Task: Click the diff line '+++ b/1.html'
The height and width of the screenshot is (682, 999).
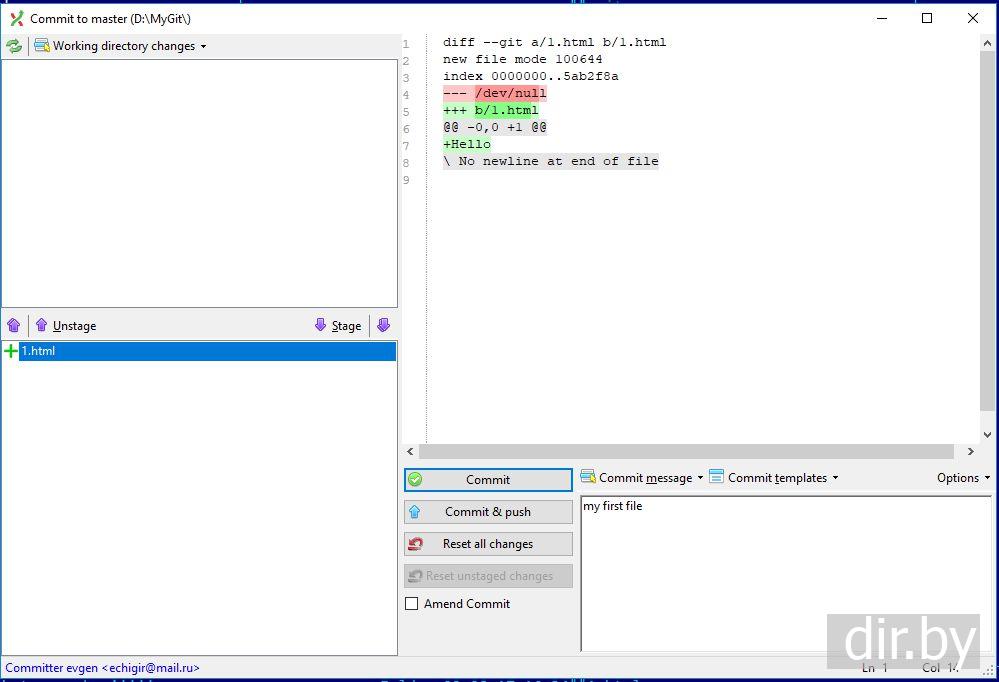Action: coord(491,110)
